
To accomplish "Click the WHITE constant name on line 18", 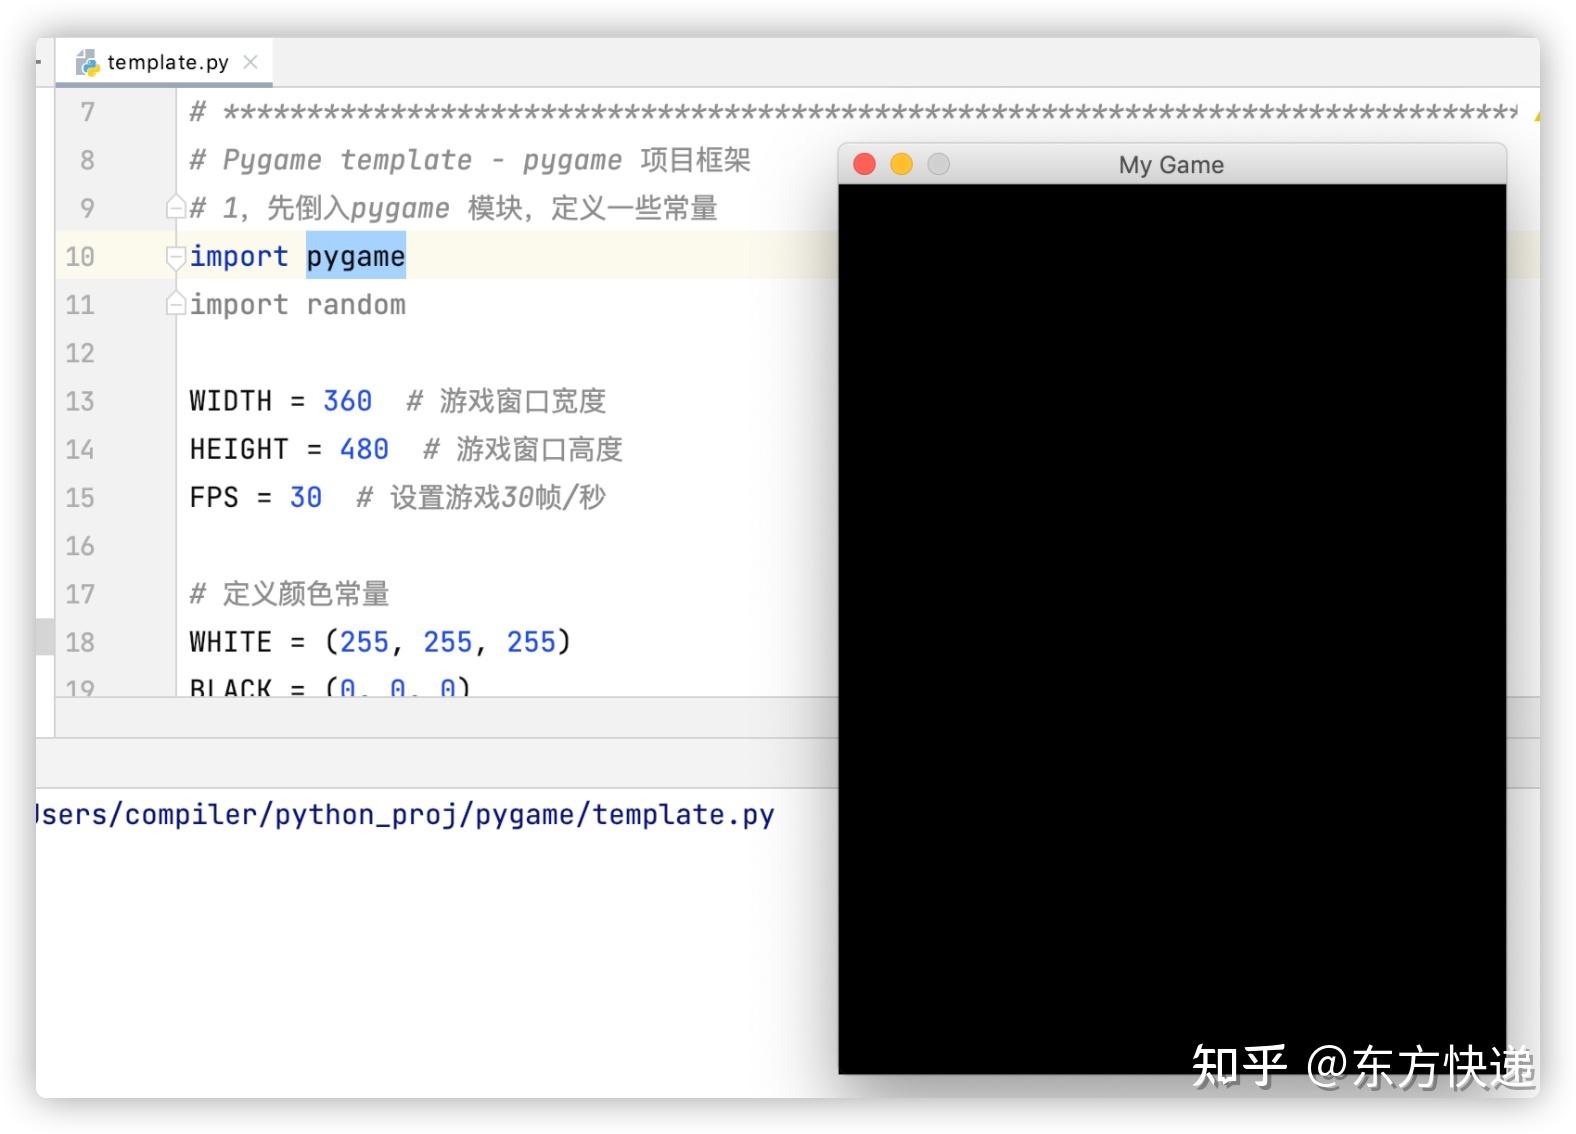I will click(231, 642).
